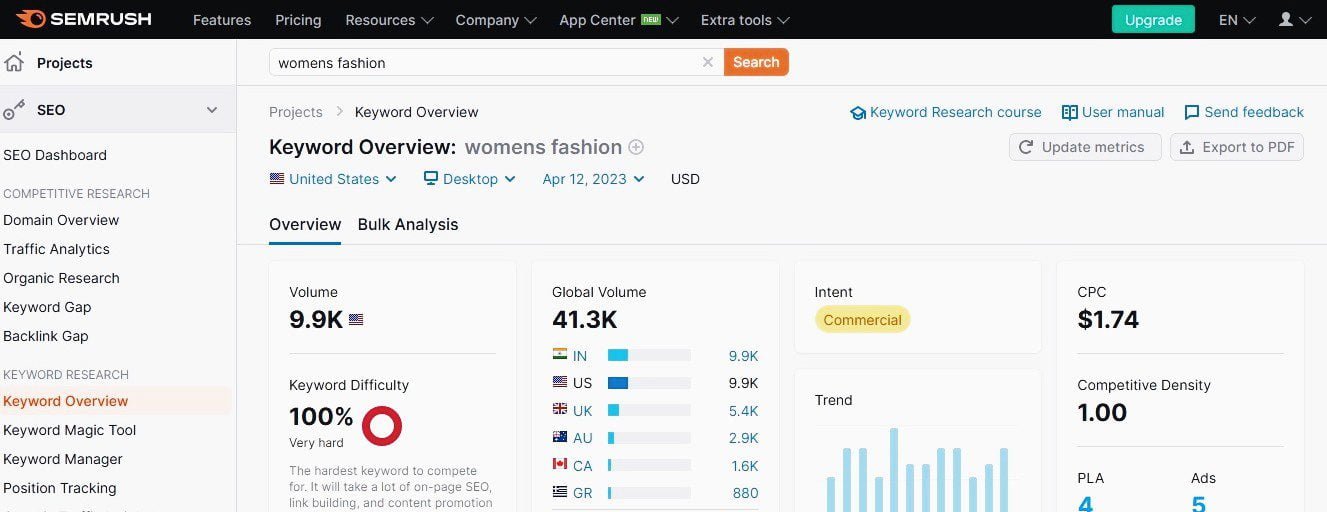Click the 880 GR volume value
The height and width of the screenshot is (512, 1327).
[746, 493]
